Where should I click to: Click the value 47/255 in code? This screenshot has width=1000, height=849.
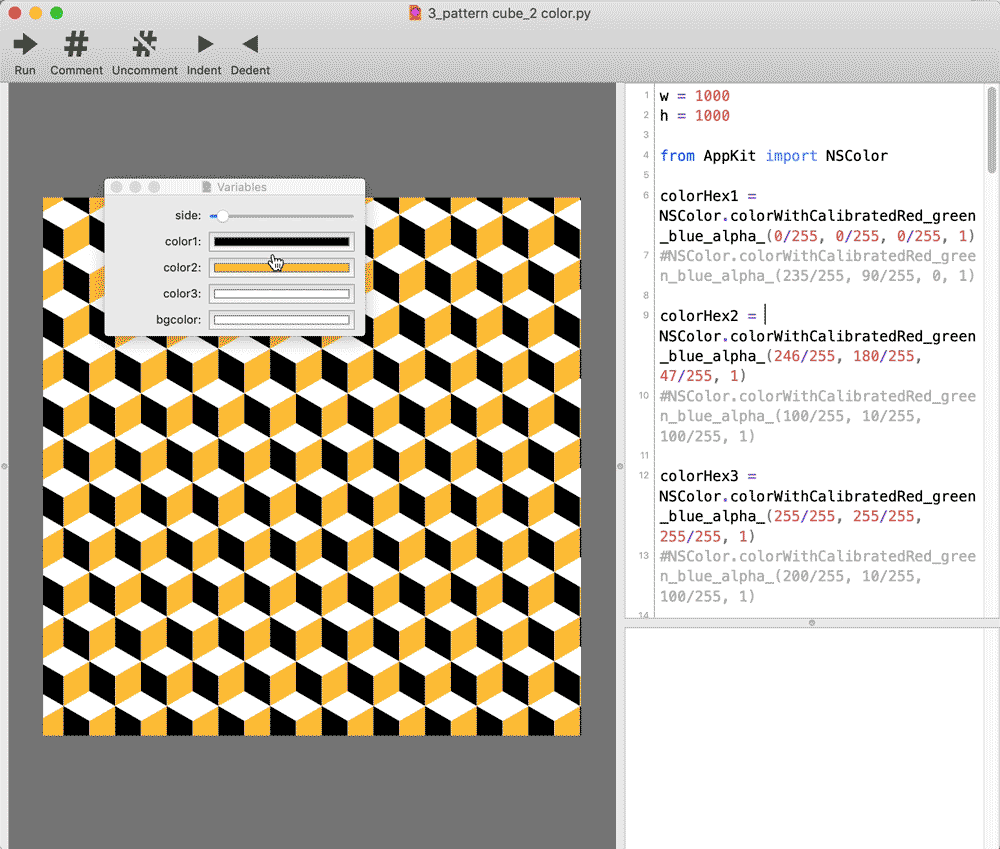point(686,376)
